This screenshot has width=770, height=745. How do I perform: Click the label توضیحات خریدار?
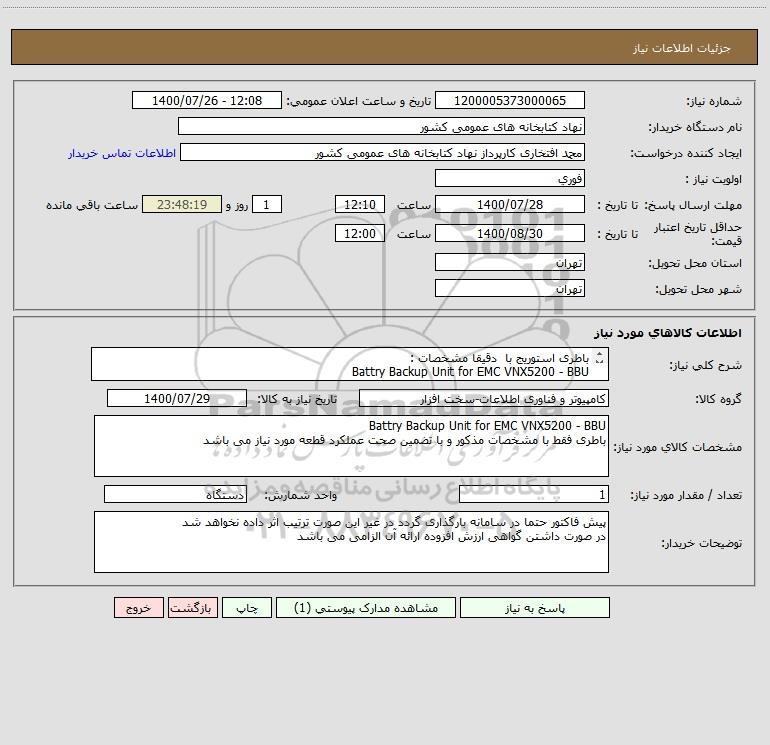pyautogui.click(x=701, y=544)
